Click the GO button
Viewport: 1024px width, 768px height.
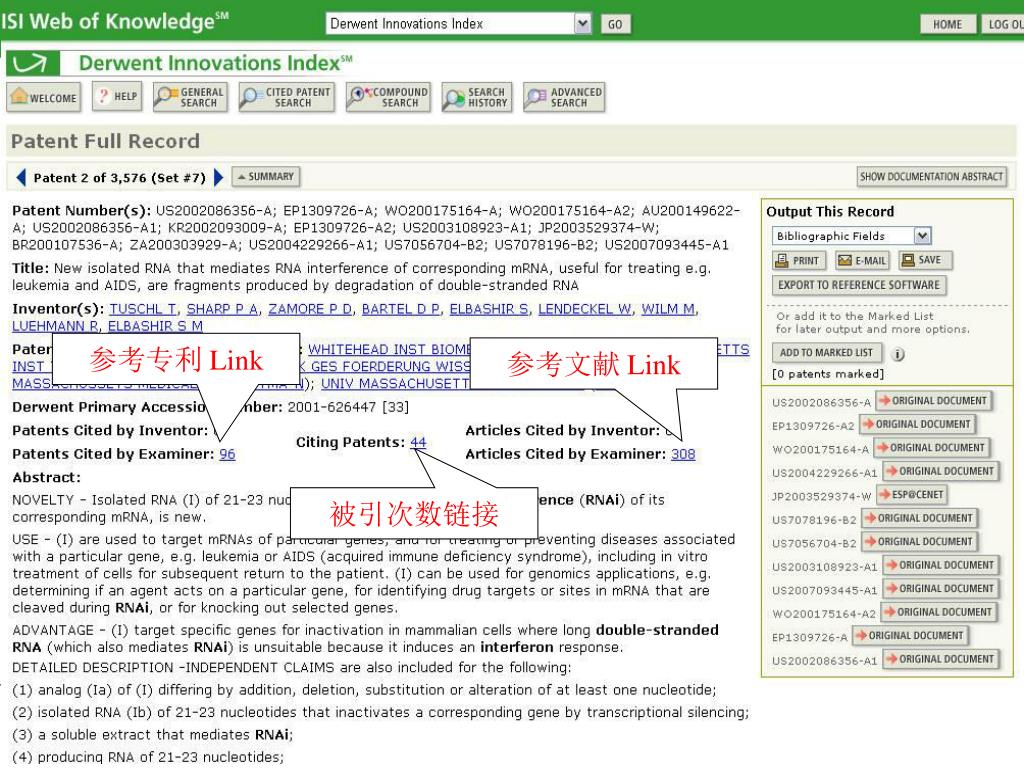[615, 24]
